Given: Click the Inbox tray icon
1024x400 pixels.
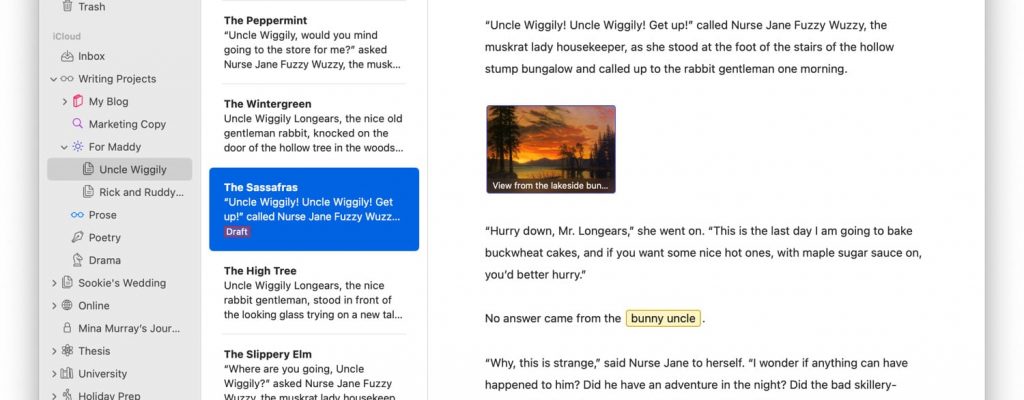Looking at the screenshot, I should [x=67, y=56].
